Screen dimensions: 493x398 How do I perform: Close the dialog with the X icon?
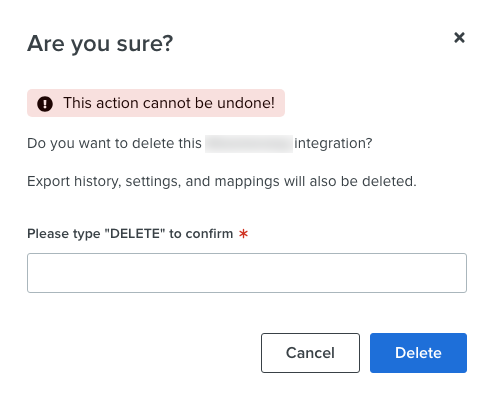pyautogui.click(x=459, y=38)
